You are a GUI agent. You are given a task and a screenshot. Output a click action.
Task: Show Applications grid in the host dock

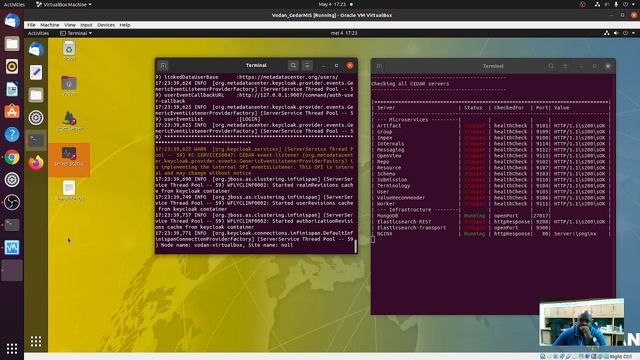point(11,348)
